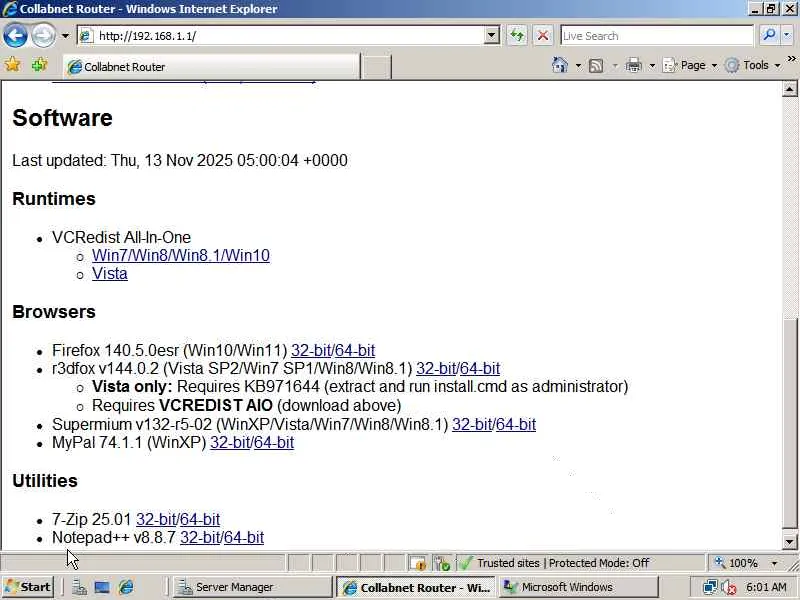This screenshot has width=800, height=600.
Task: Open the Win7/Win8/Win8.1/Win10 VCRedist link
Action: click(x=181, y=255)
